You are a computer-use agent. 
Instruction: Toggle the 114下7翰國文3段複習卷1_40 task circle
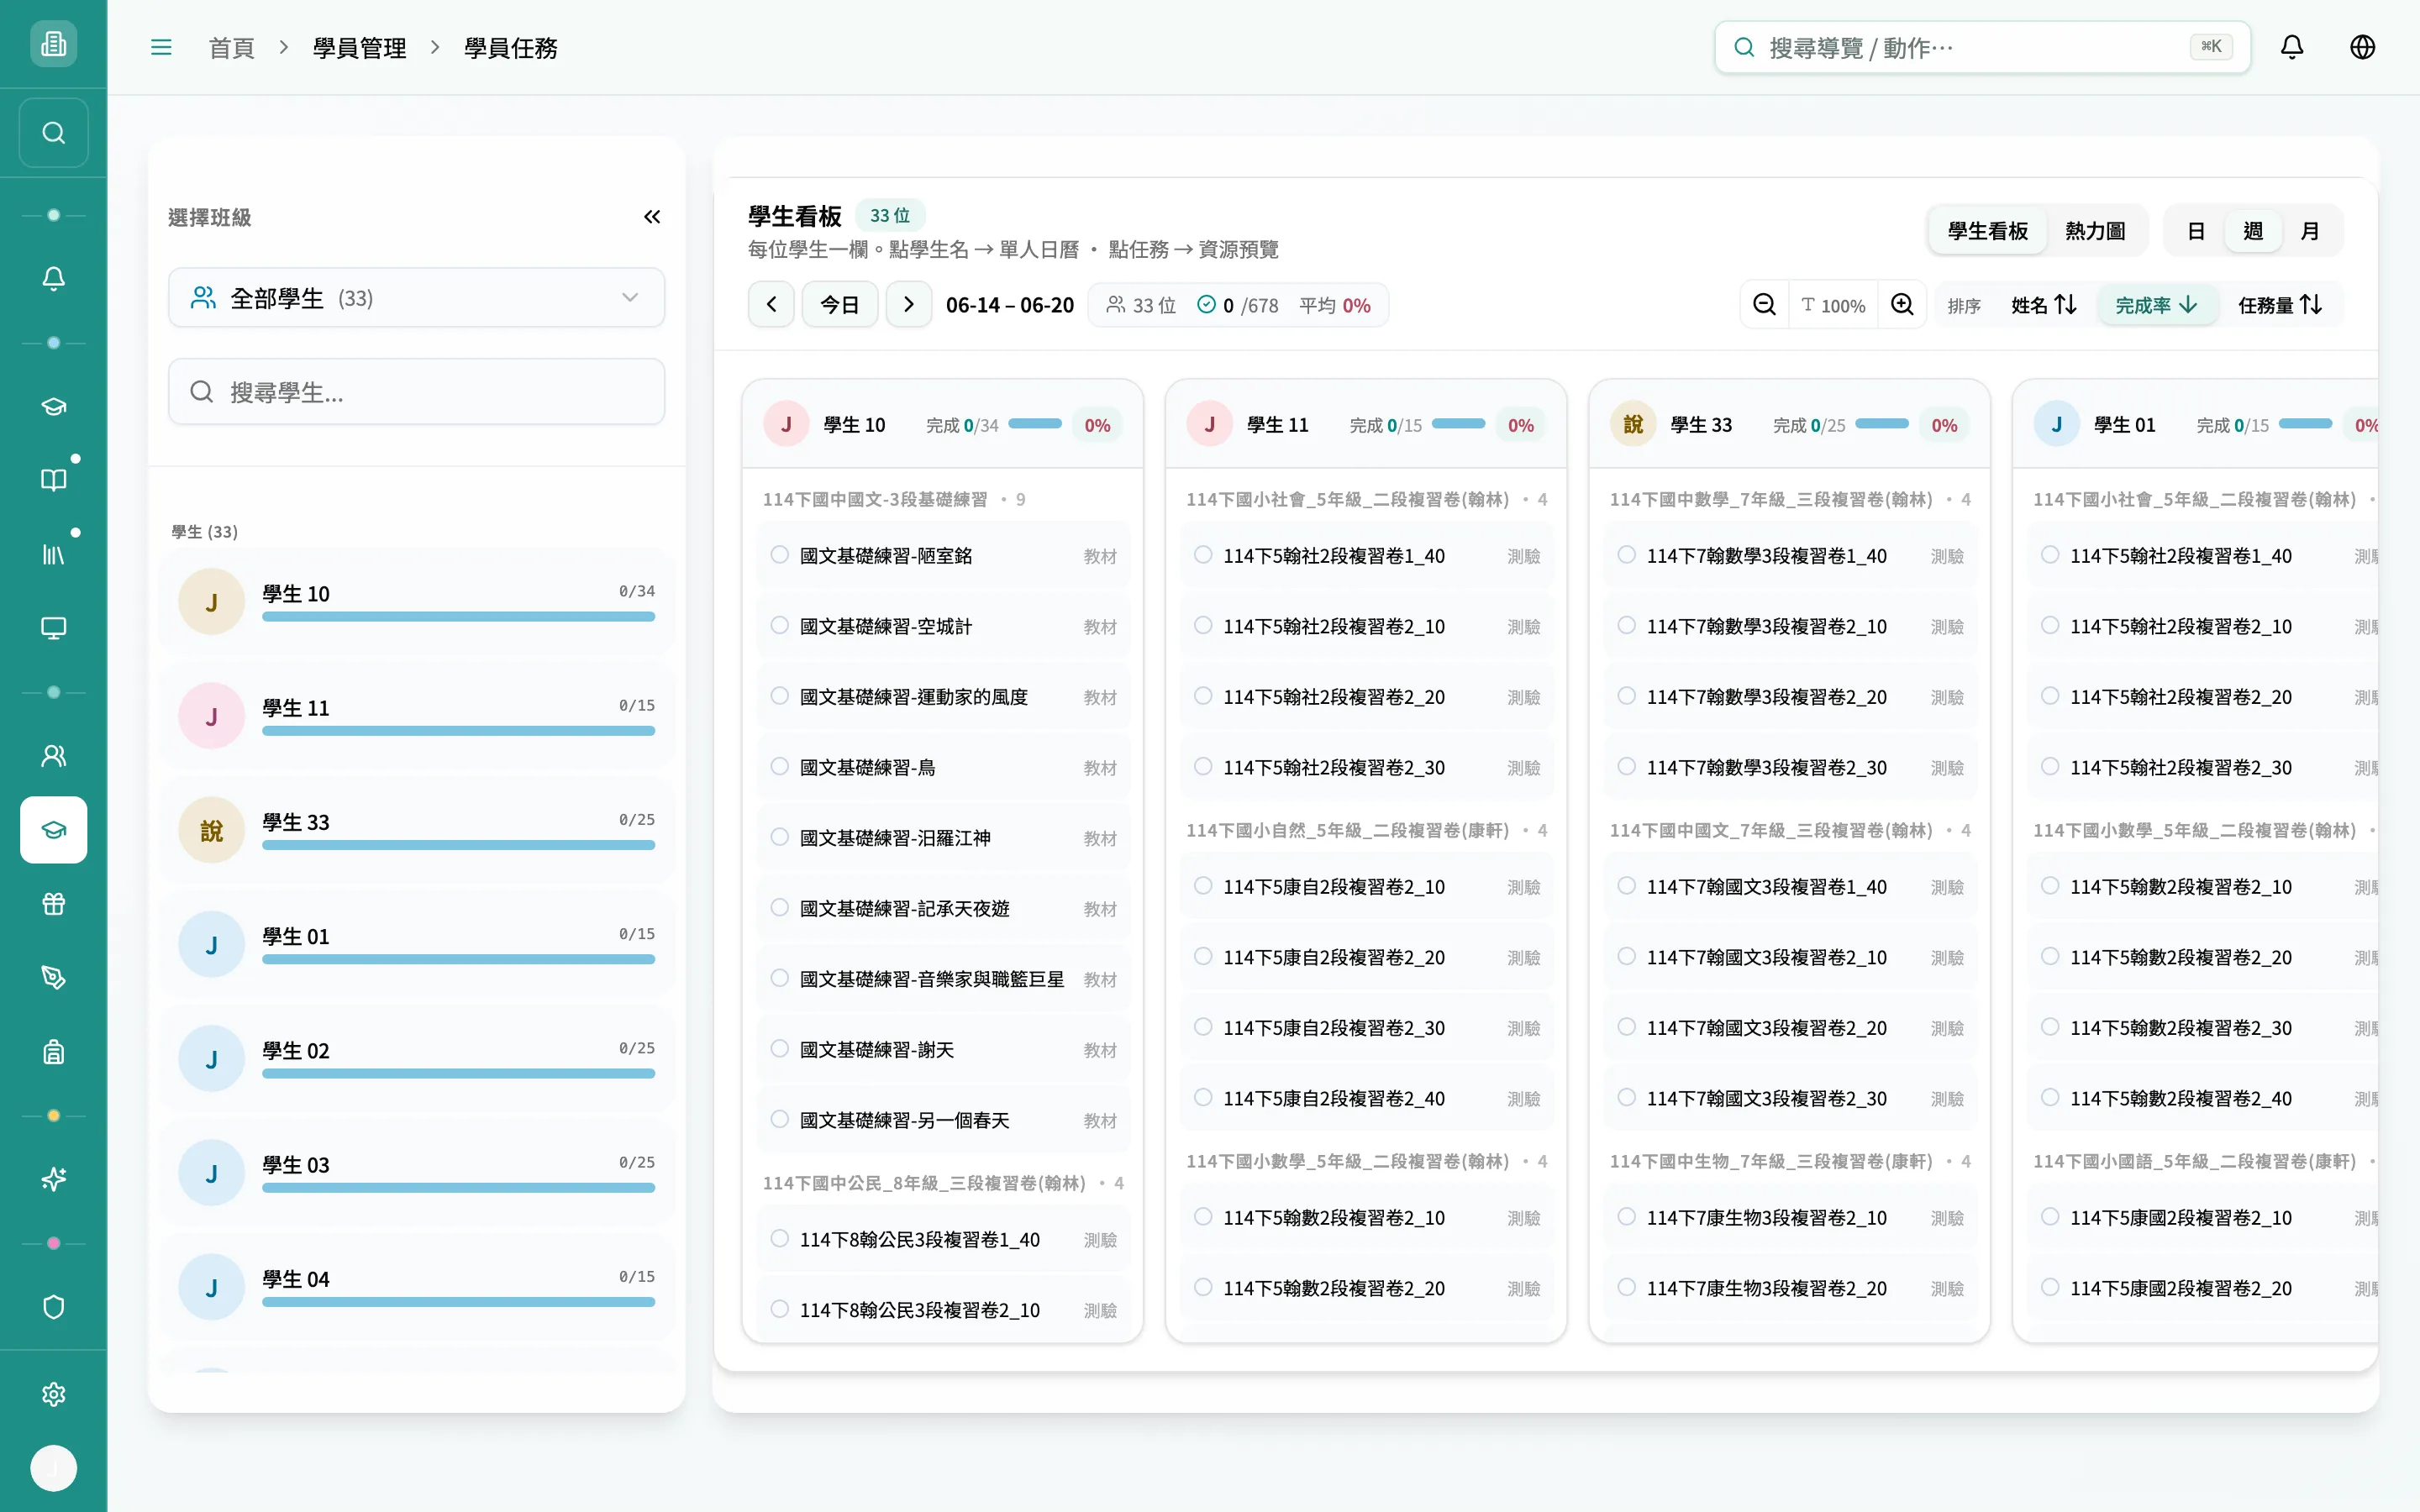point(1626,886)
